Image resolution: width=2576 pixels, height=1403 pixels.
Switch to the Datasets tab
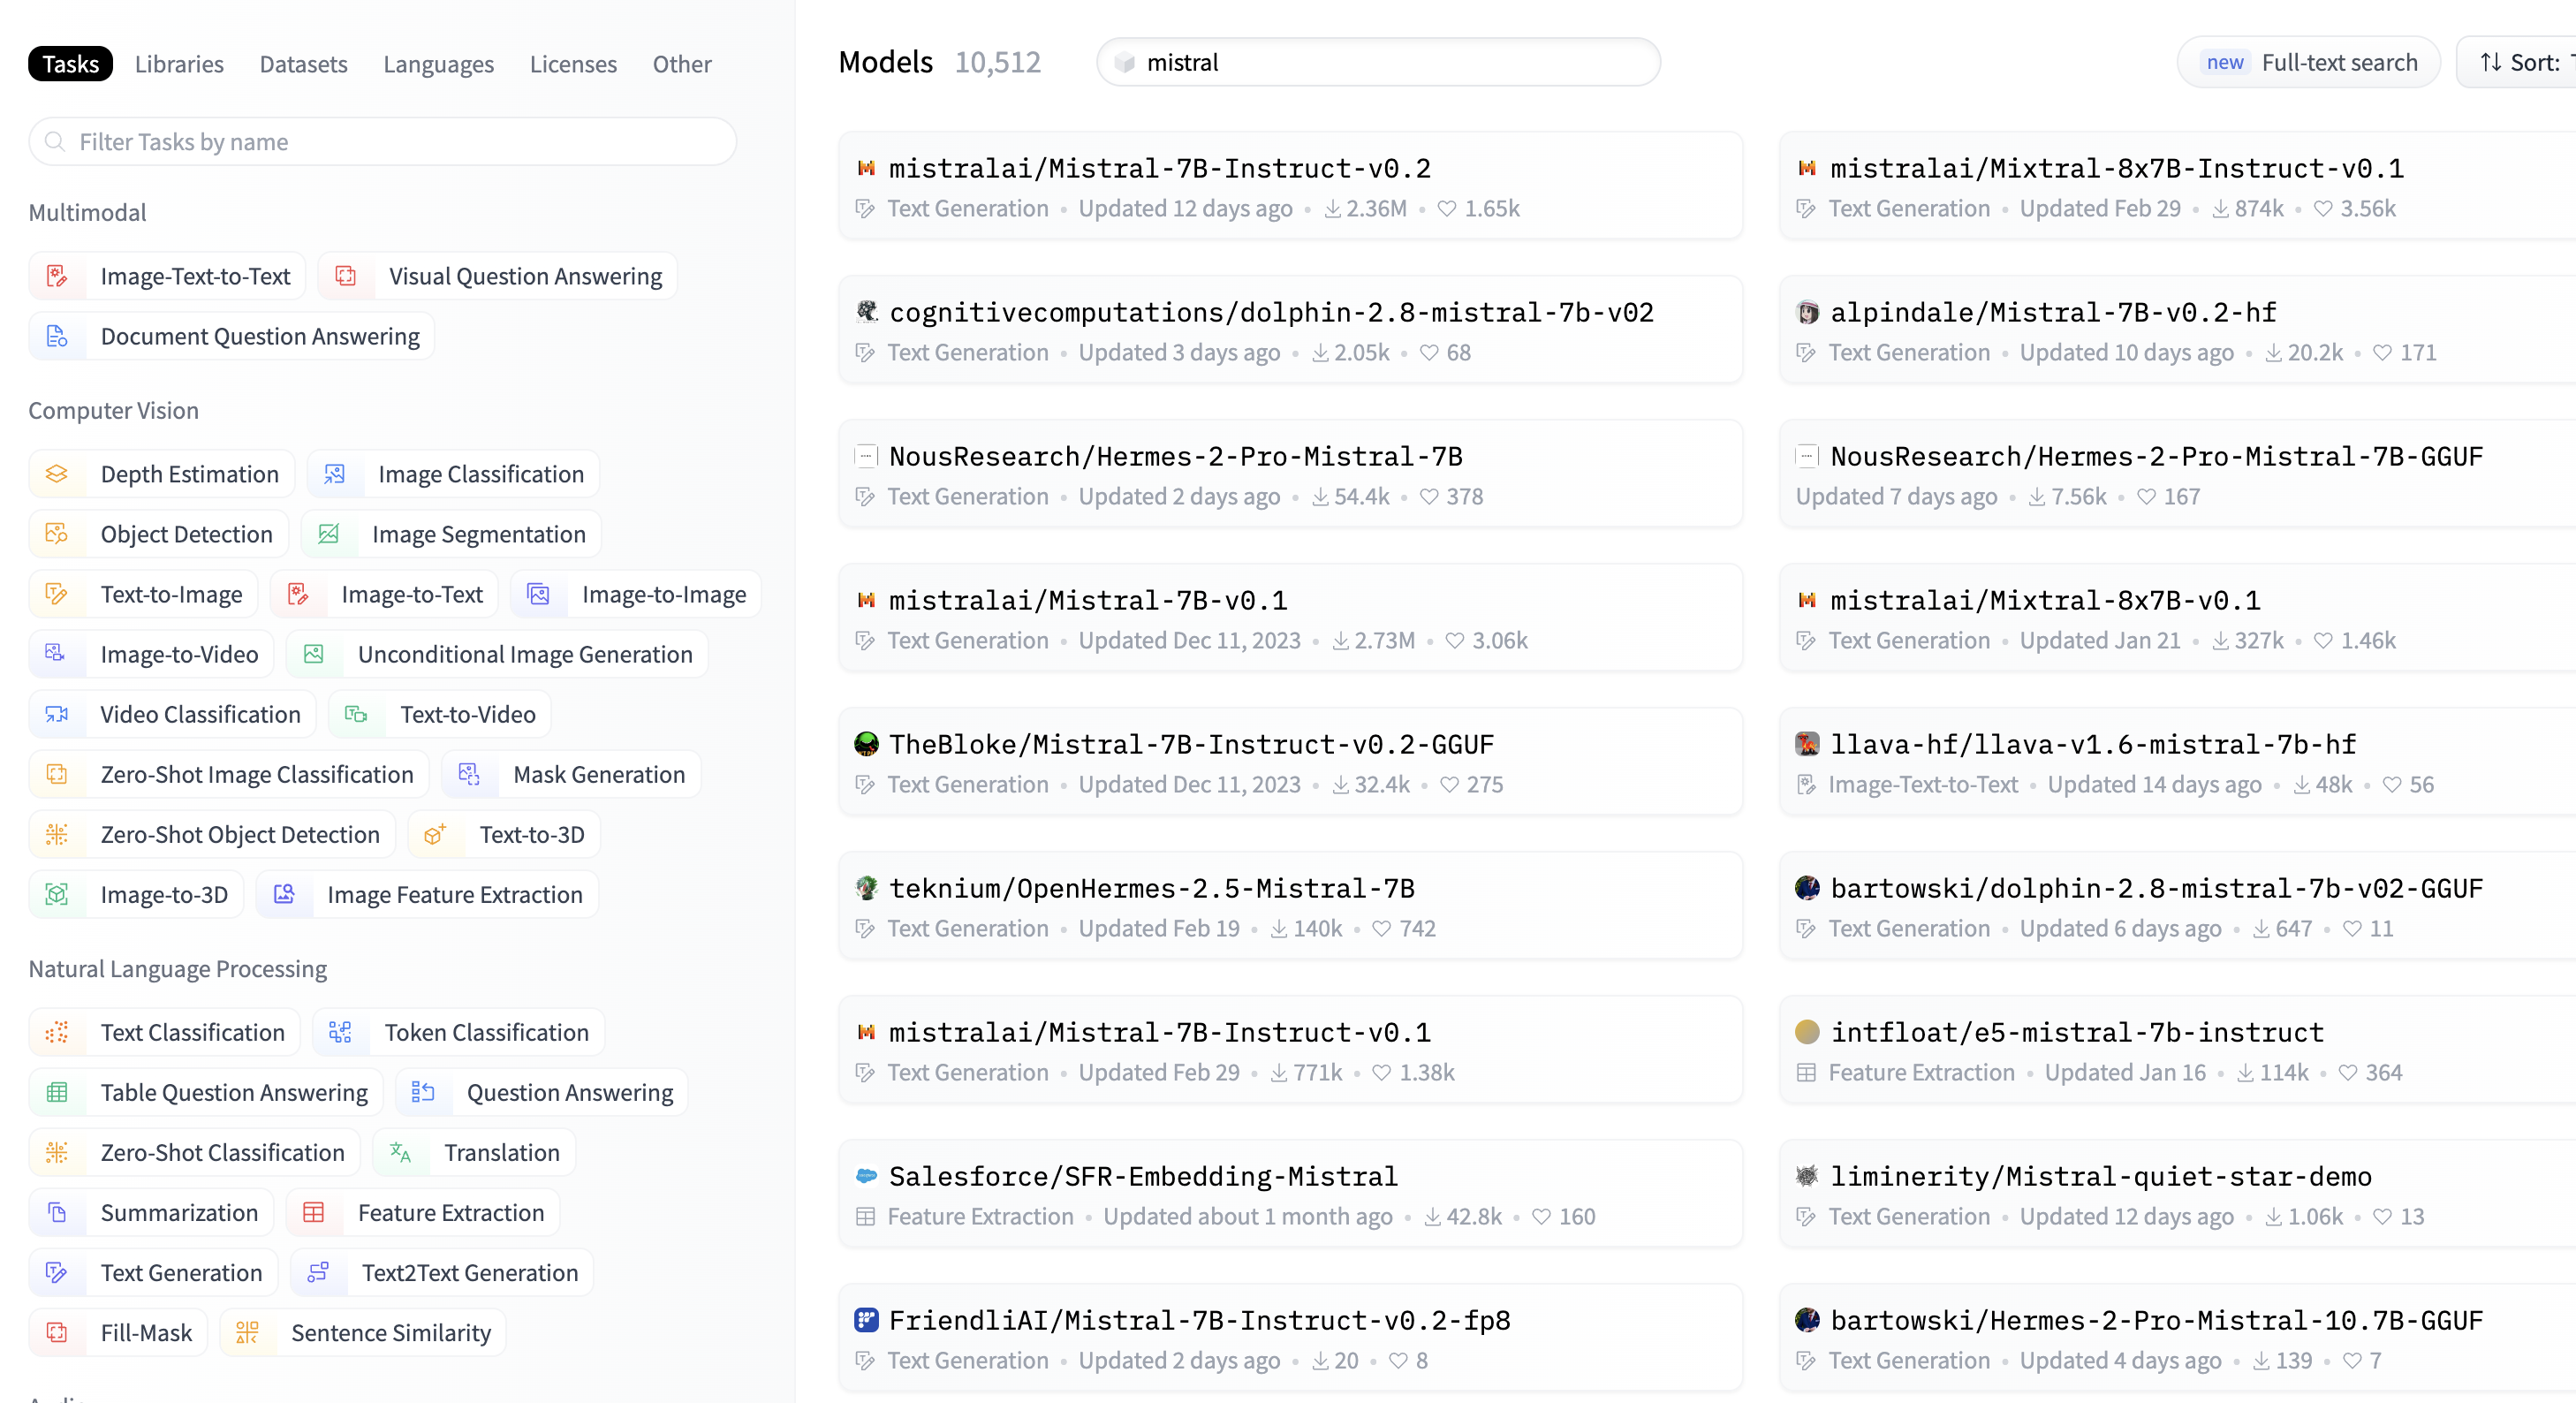[303, 64]
